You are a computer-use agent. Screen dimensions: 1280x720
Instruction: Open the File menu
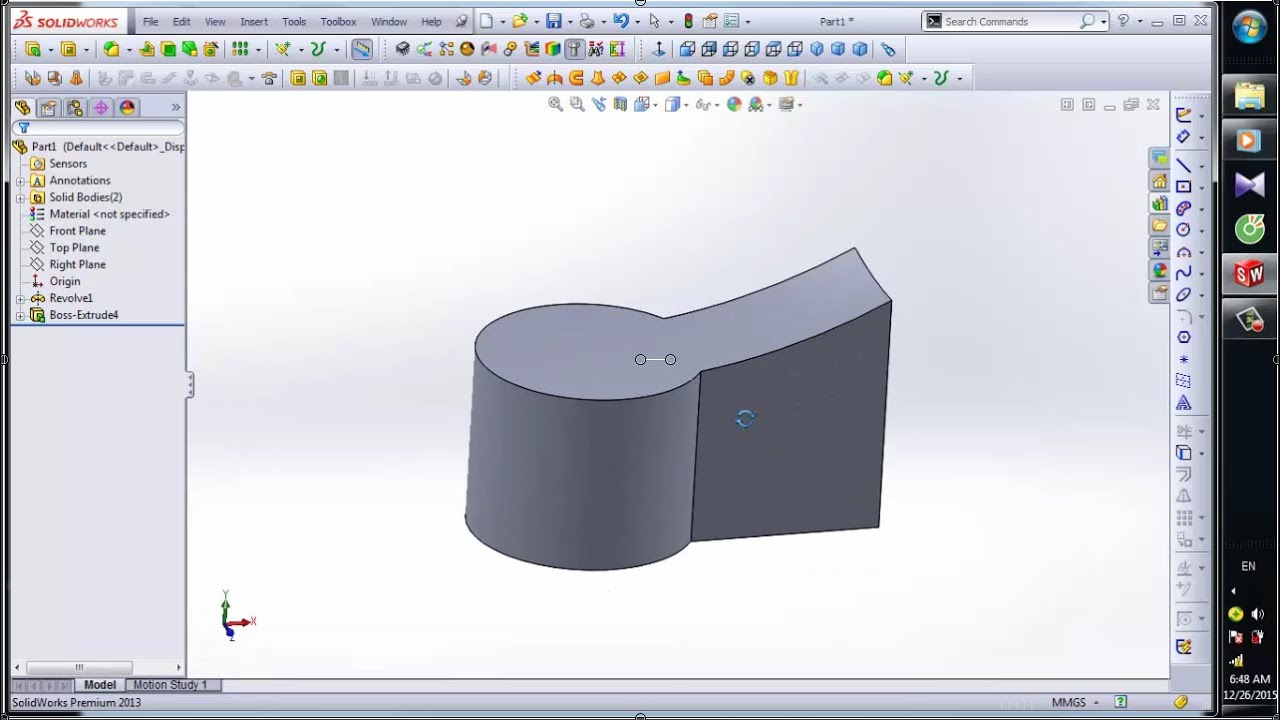(150, 21)
